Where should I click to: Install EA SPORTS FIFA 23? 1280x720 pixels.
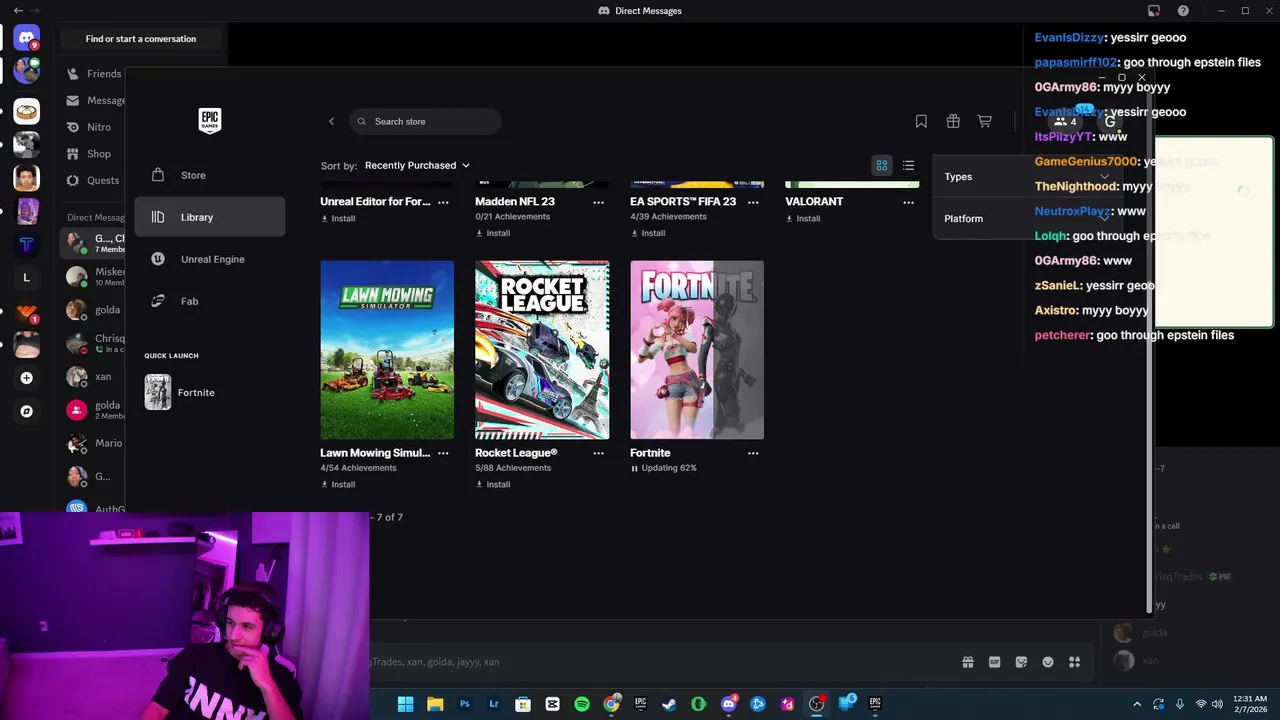(648, 233)
